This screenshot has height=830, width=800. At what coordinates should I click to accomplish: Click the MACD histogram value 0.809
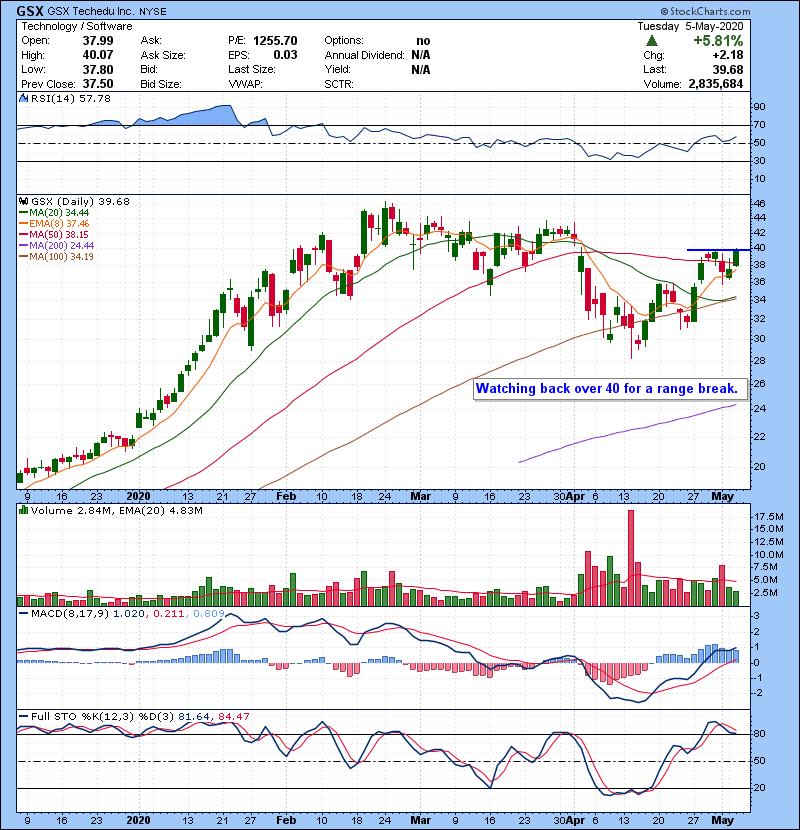[x=209, y=614]
